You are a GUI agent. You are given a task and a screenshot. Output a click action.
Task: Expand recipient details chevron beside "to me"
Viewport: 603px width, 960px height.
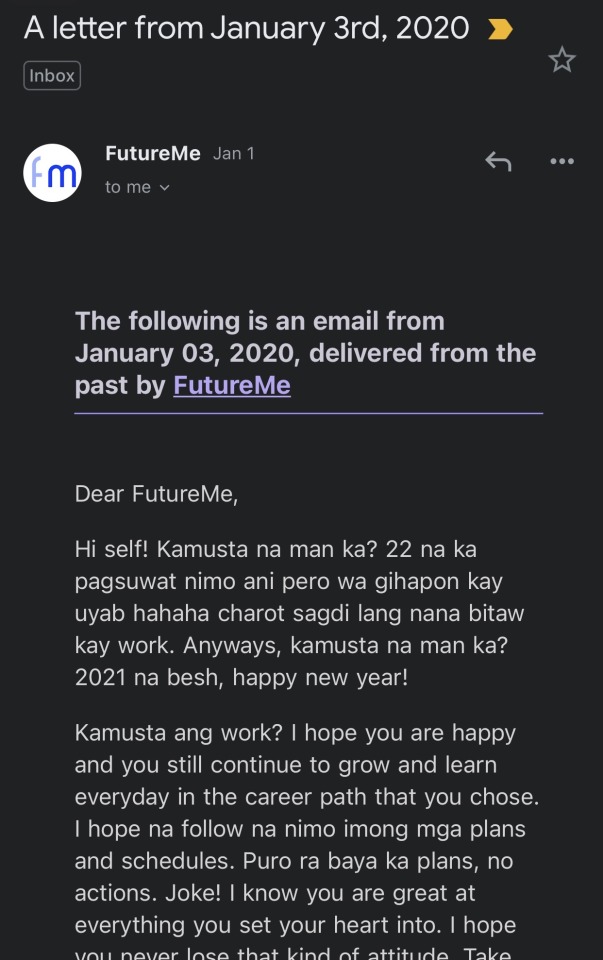tap(165, 188)
